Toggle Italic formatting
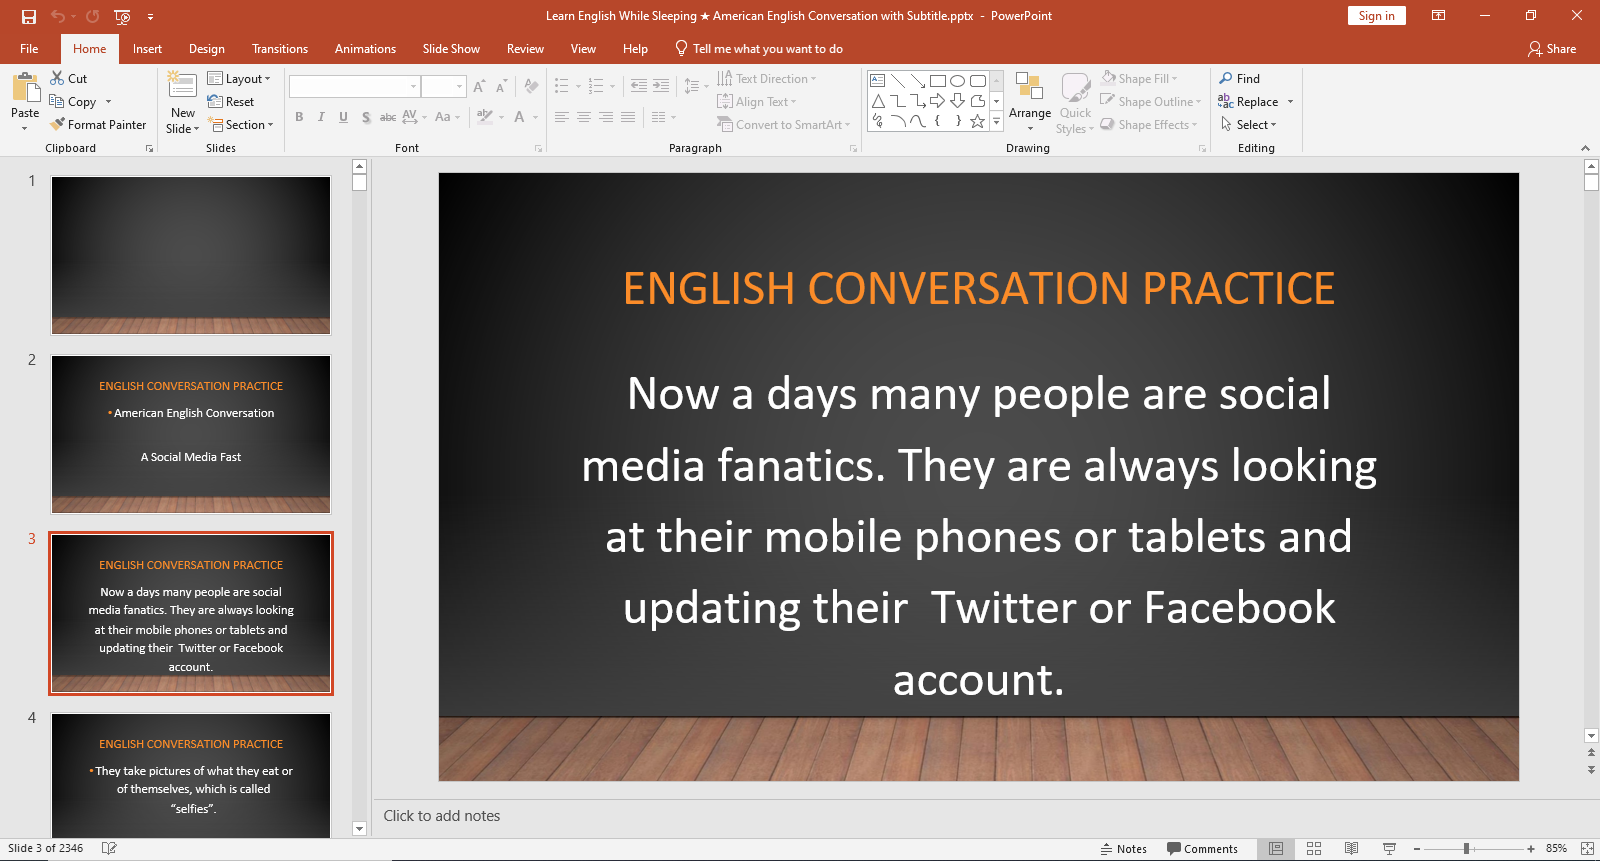Image resolution: width=1600 pixels, height=861 pixels. 321,117
